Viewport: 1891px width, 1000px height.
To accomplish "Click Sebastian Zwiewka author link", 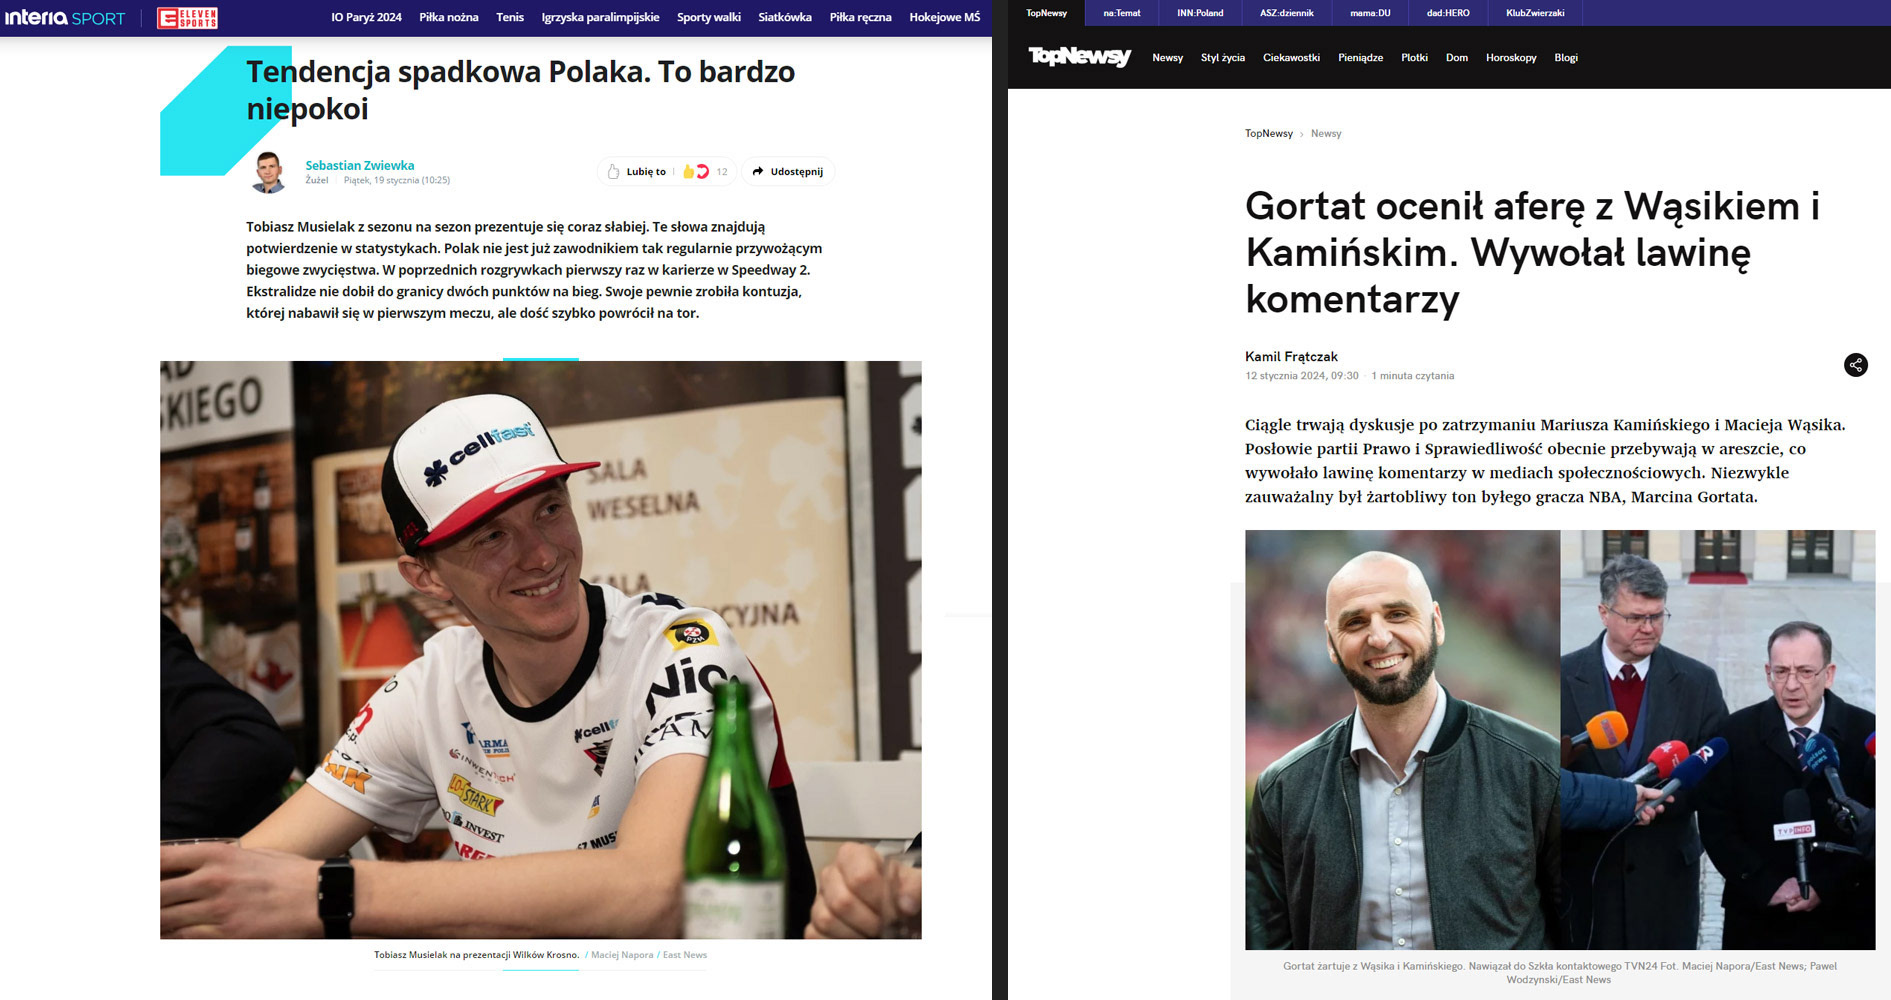I will click(360, 165).
